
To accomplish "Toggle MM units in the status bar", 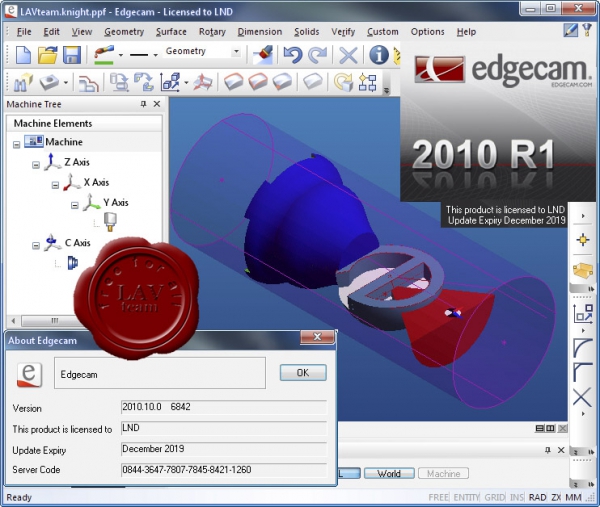I will [x=573, y=497].
